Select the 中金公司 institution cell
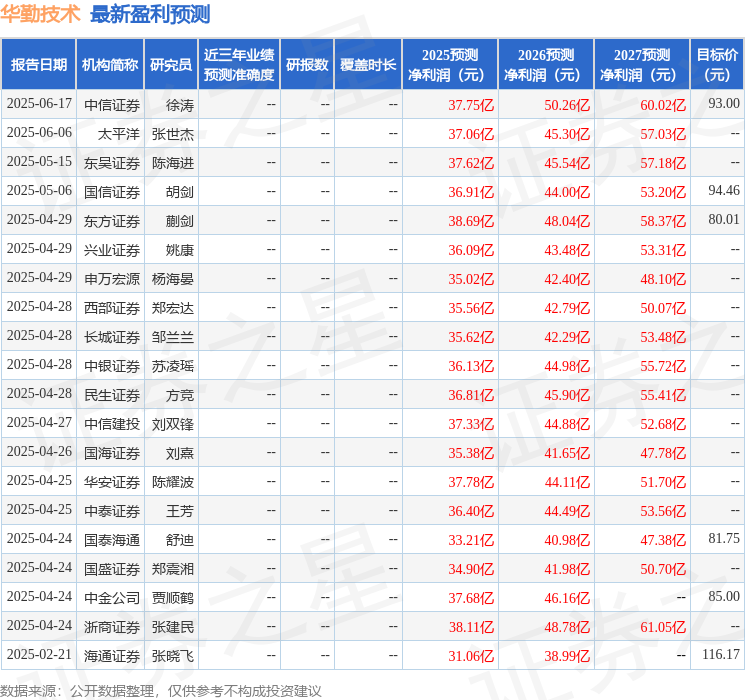The width and height of the screenshot is (745, 700). (x=112, y=598)
